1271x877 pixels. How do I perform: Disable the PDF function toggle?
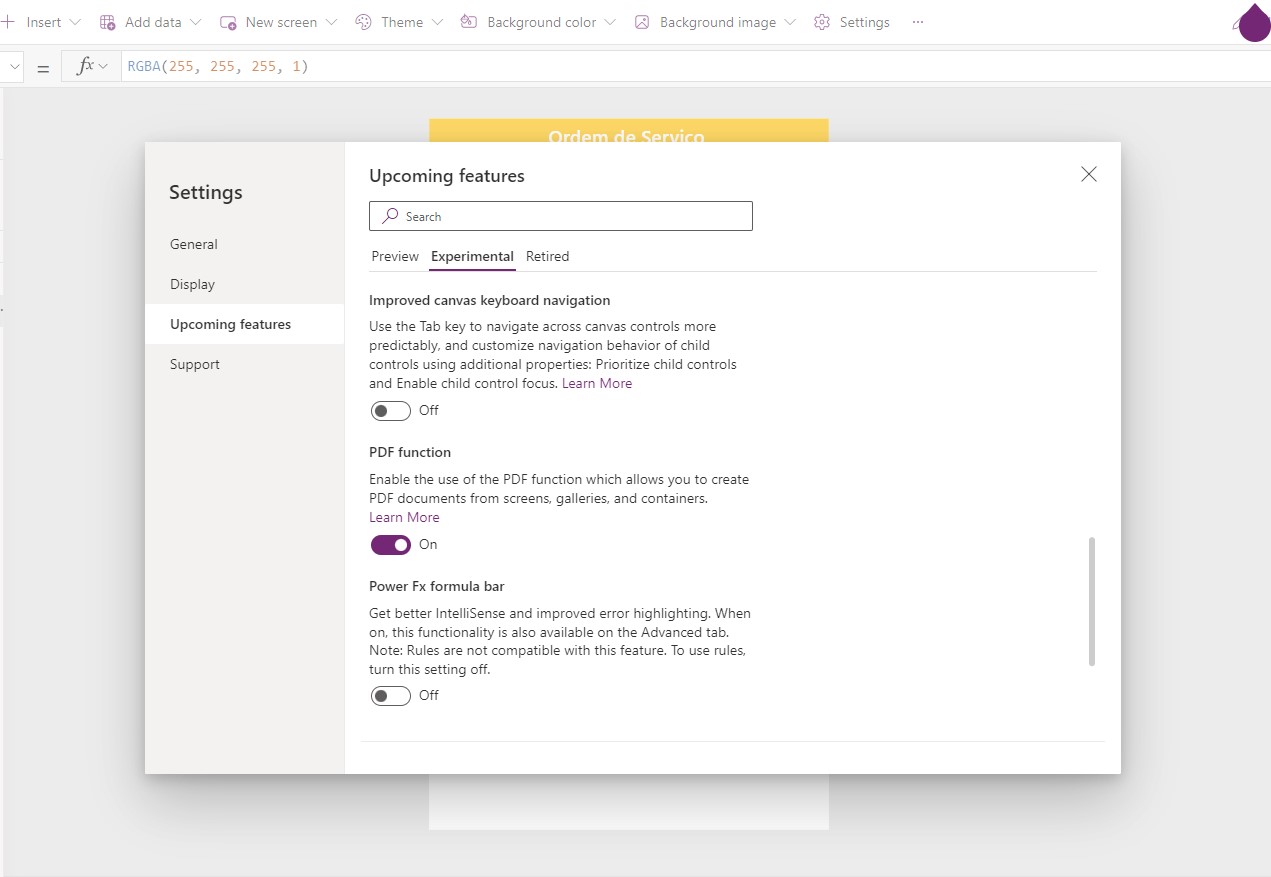[x=390, y=544]
